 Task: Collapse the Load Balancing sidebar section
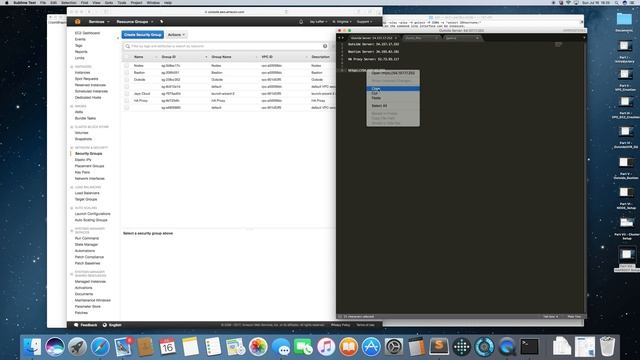[x=72, y=187]
